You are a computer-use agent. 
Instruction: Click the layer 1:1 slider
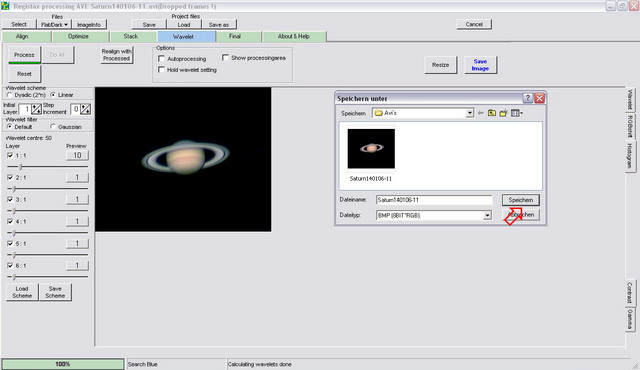[x=47, y=166]
